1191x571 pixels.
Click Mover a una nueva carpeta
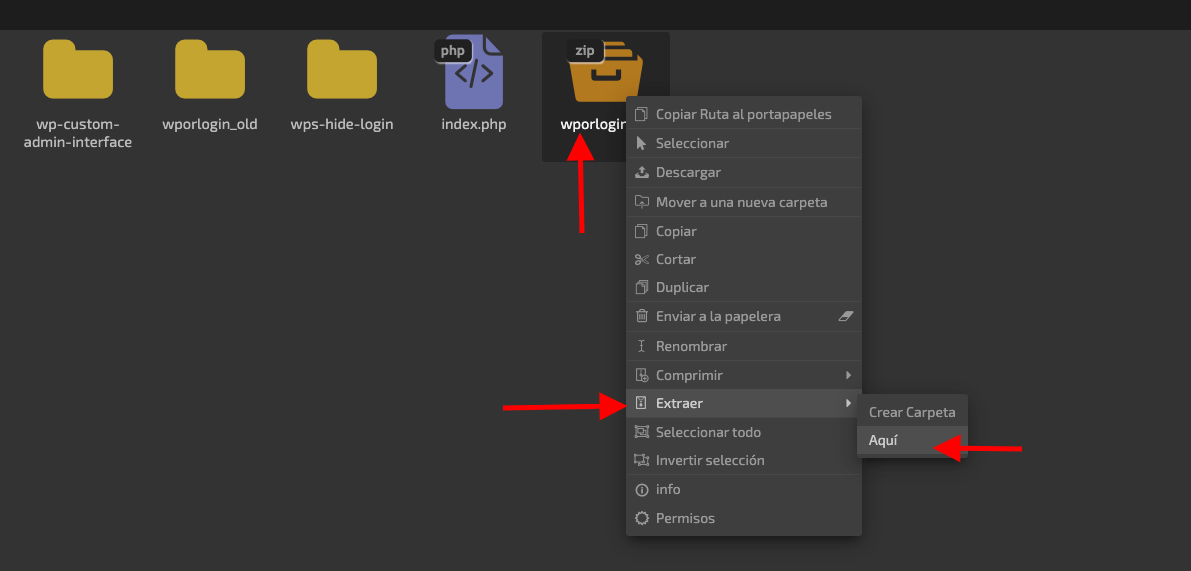[744, 202]
